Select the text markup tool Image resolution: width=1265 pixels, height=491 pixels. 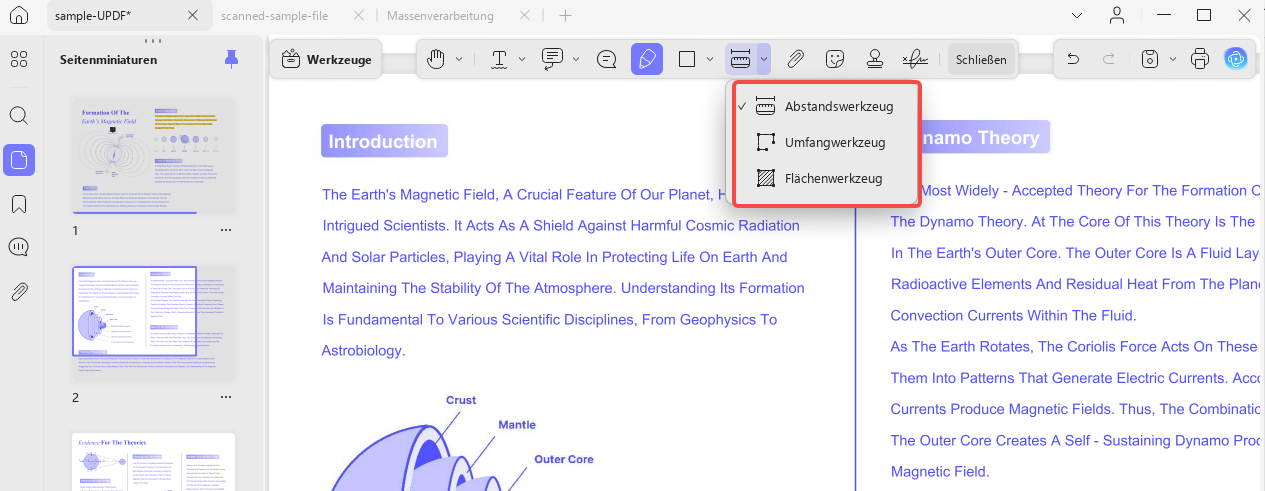point(500,59)
